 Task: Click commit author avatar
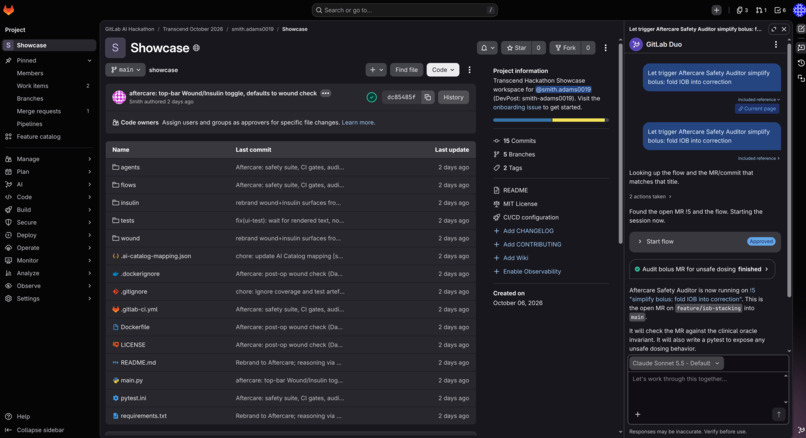point(119,97)
